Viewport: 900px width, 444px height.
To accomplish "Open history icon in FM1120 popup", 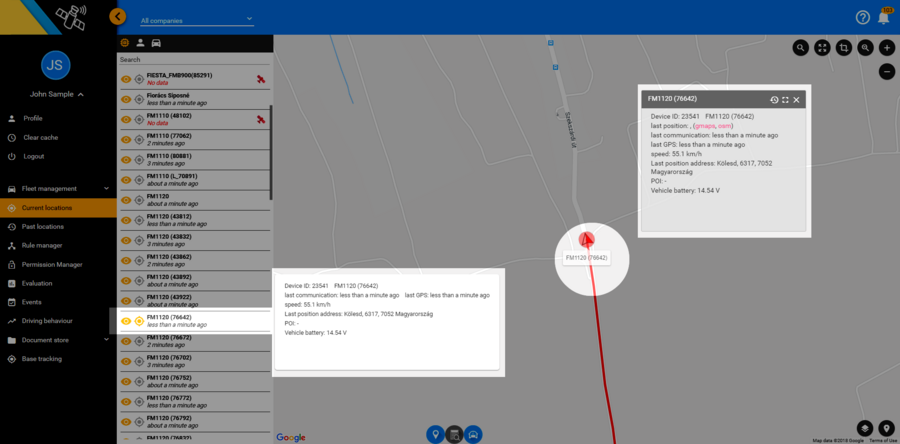I will point(774,100).
